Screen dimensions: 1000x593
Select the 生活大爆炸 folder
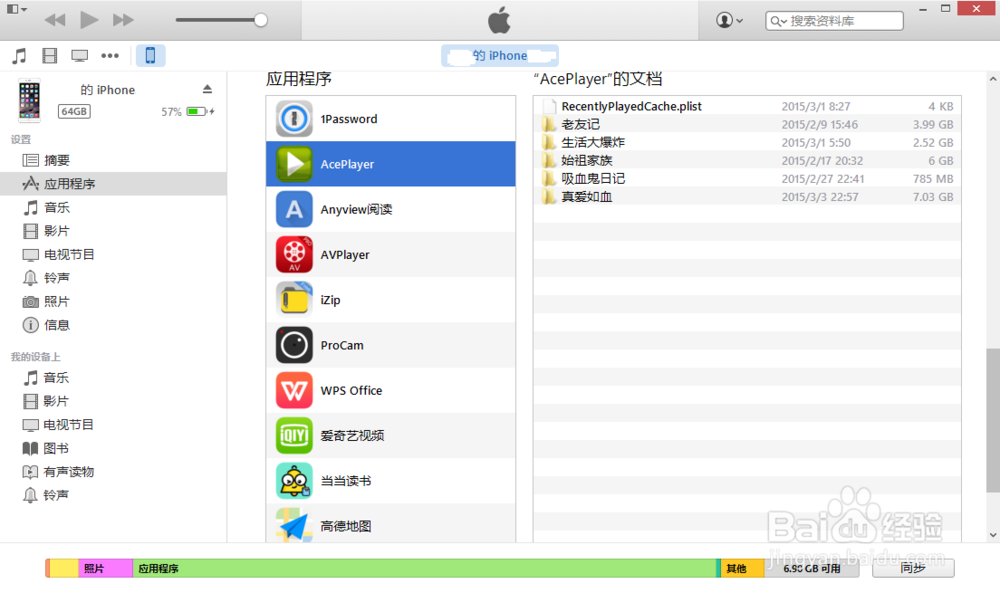click(747, 142)
